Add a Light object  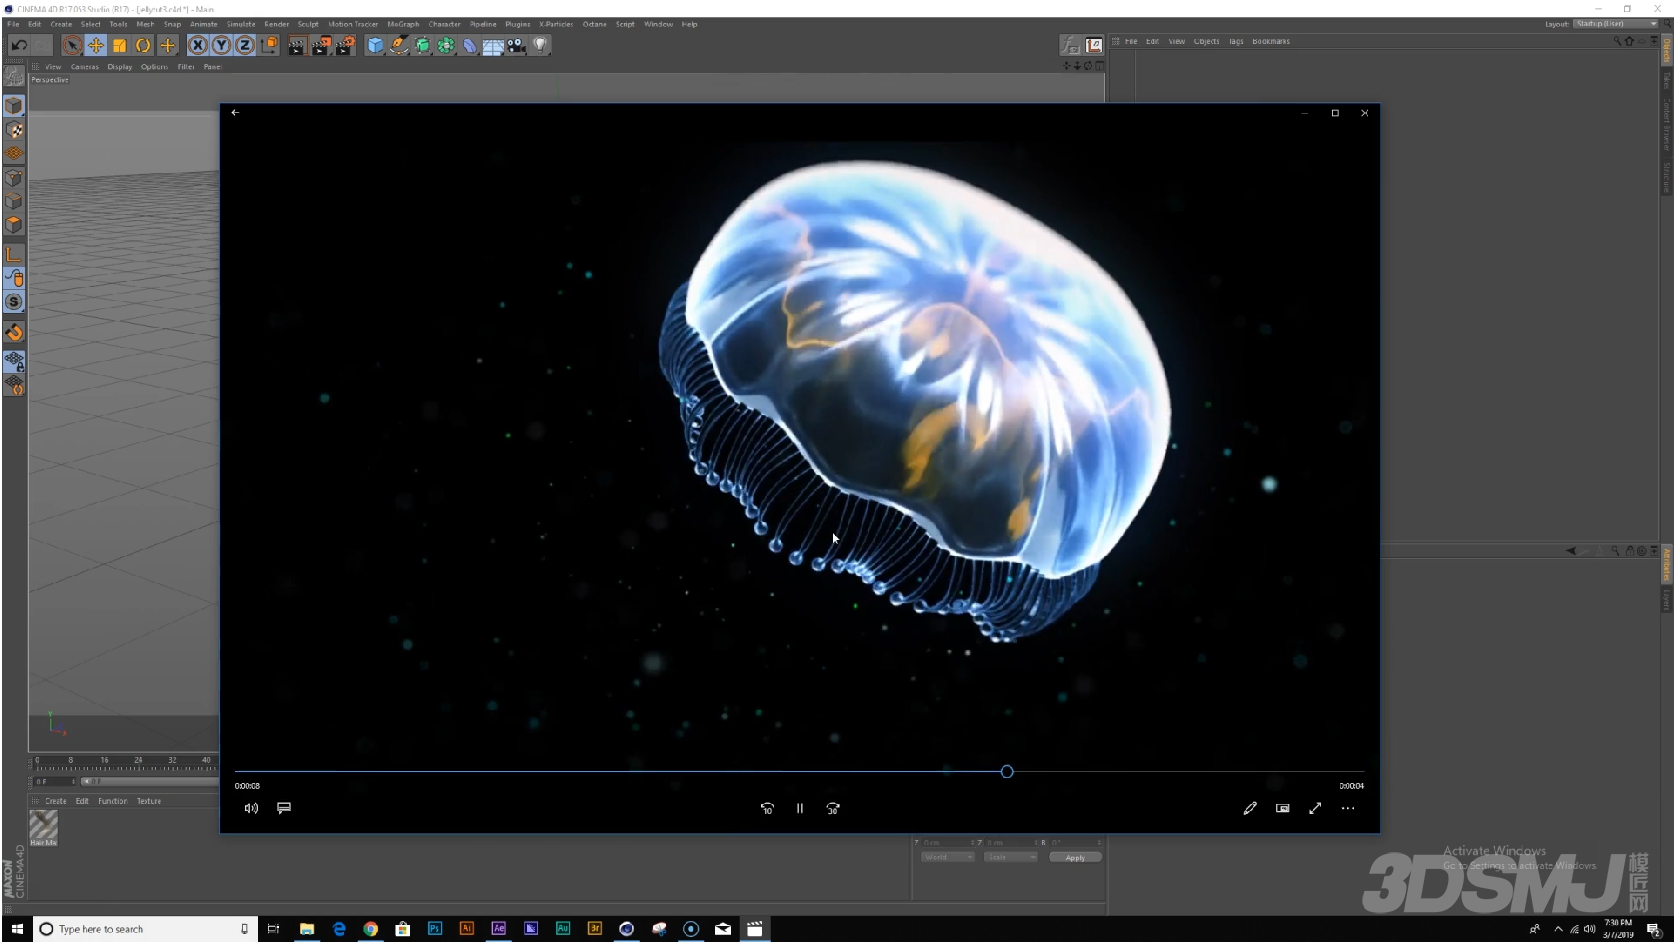click(x=541, y=45)
